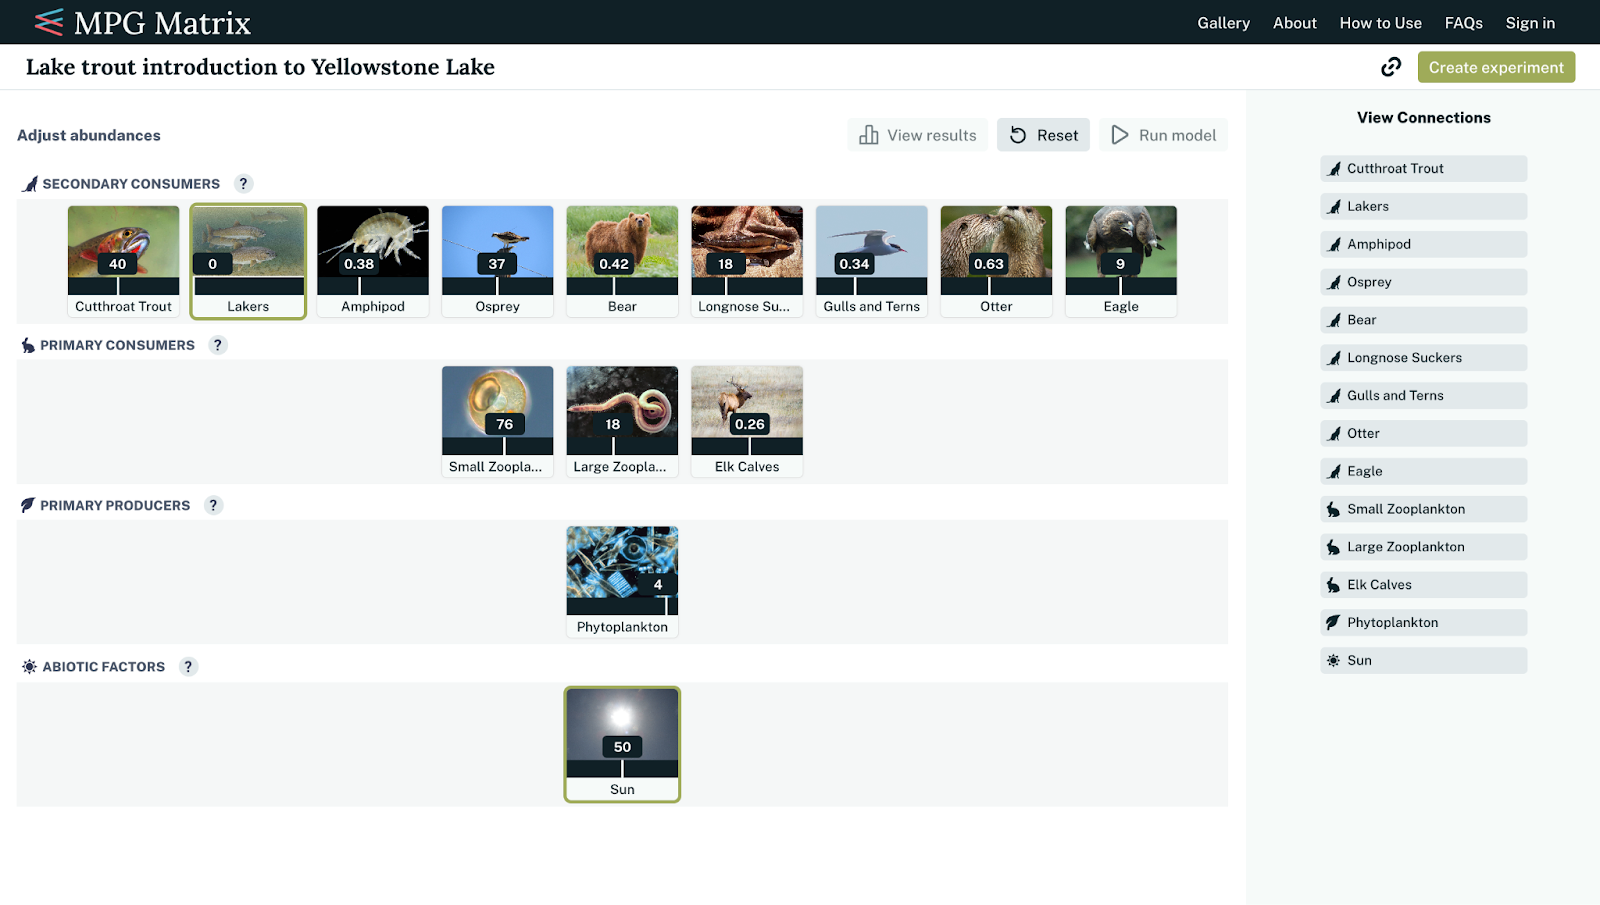
Task: Click the Run model play icon
Action: click(x=1120, y=135)
